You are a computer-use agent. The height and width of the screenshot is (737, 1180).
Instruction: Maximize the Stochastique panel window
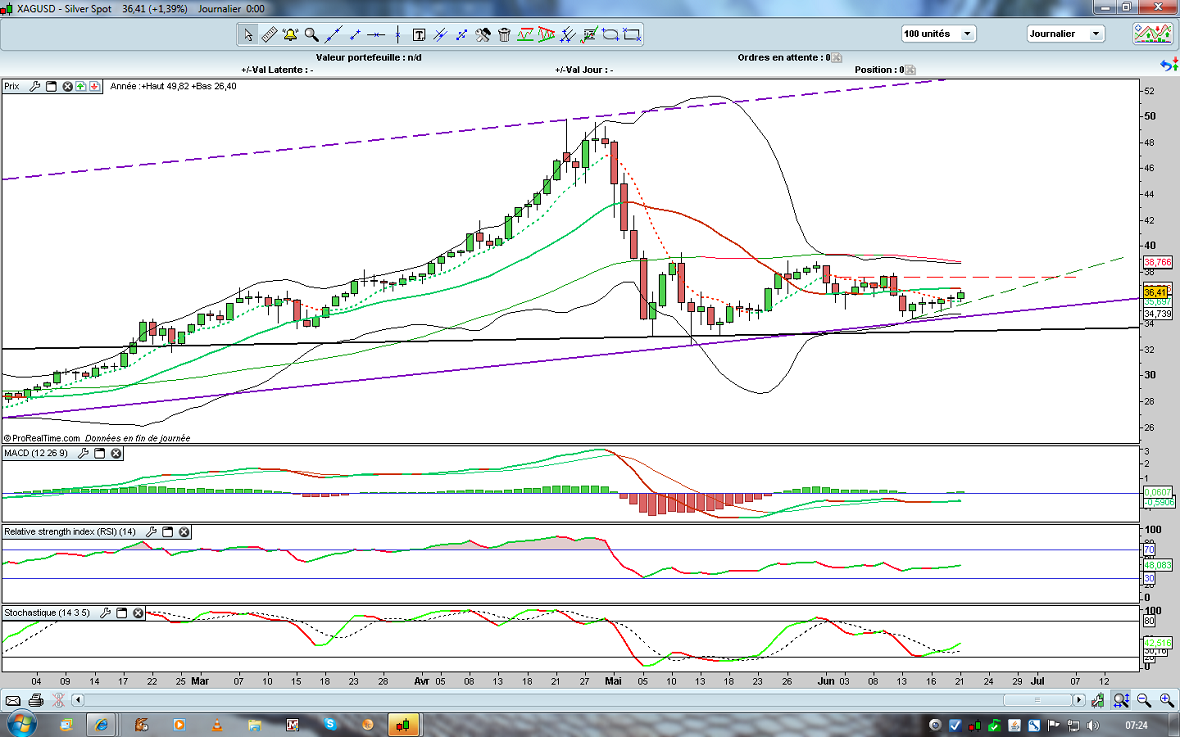[x=120, y=612]
